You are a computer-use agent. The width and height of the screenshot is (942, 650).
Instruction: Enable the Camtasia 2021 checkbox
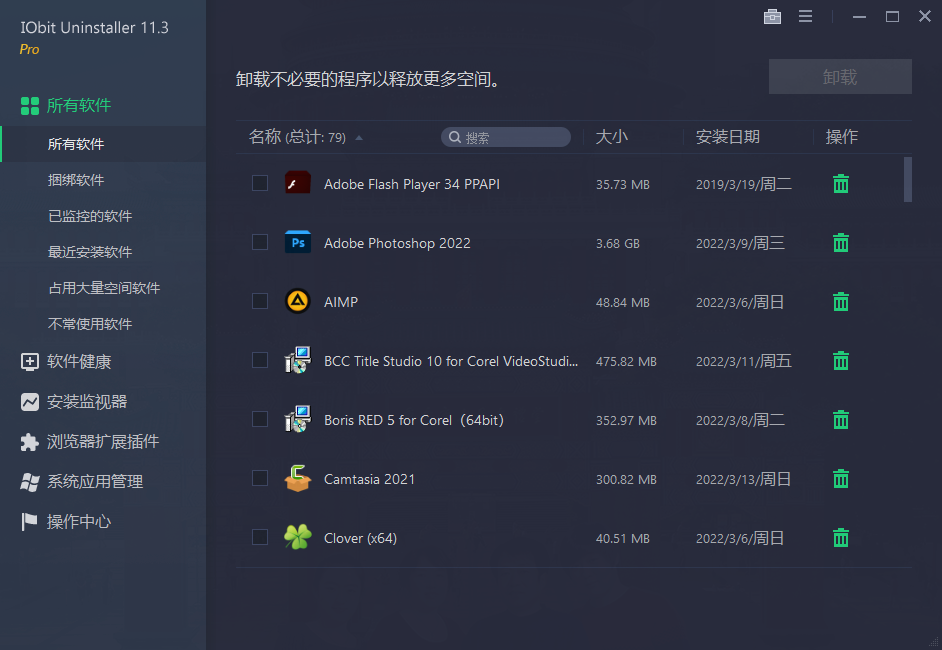(x=260, y=478)
